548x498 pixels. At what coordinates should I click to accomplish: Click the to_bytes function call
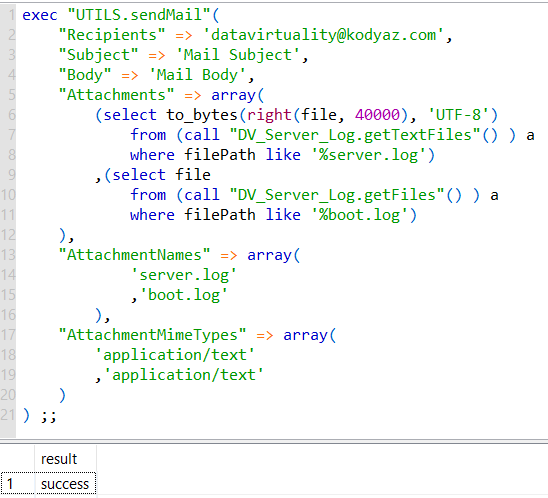[x=202, y=115]
